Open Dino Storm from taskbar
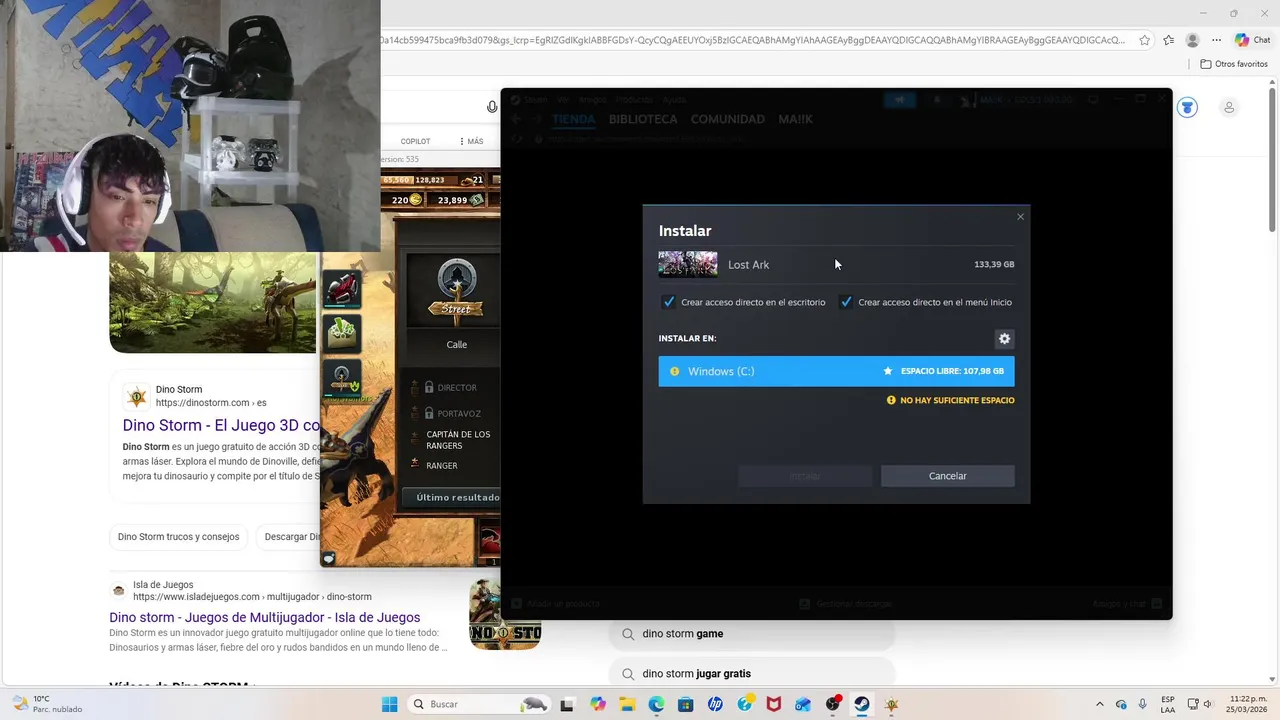 [891, 704]
